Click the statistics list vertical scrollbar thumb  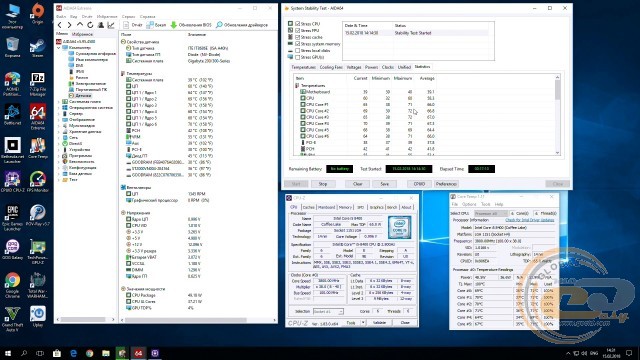click(x=558, y=90)
